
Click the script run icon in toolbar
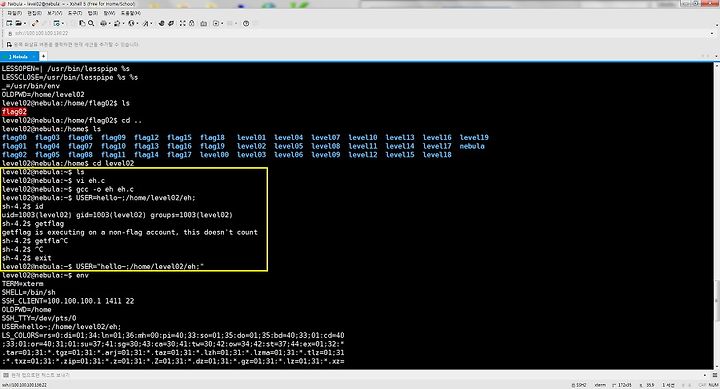[216, 23]
